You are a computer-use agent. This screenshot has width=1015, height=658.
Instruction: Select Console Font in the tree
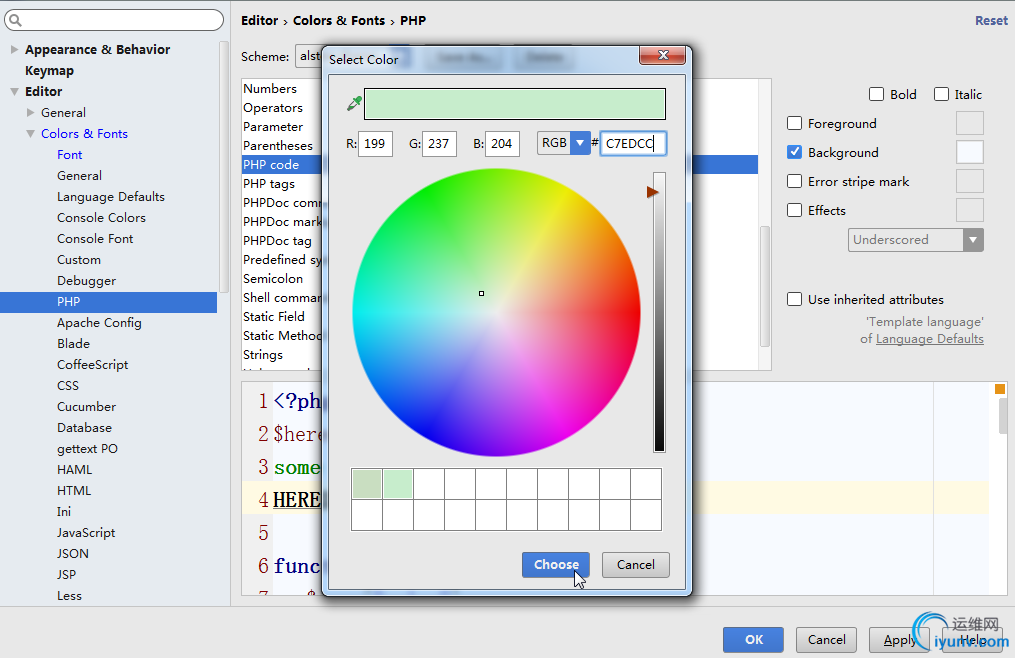point(95,239)
